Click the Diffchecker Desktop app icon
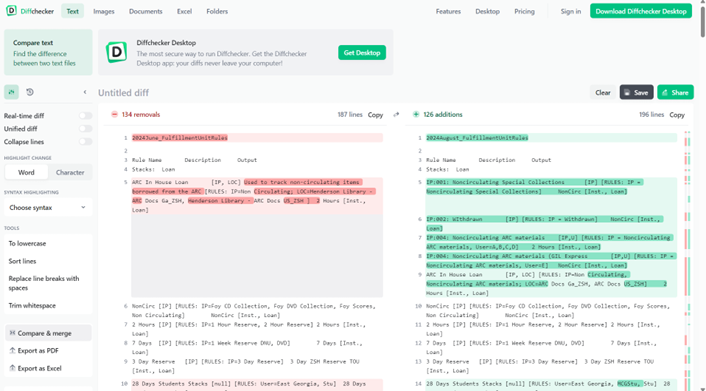 click(117, 52)
